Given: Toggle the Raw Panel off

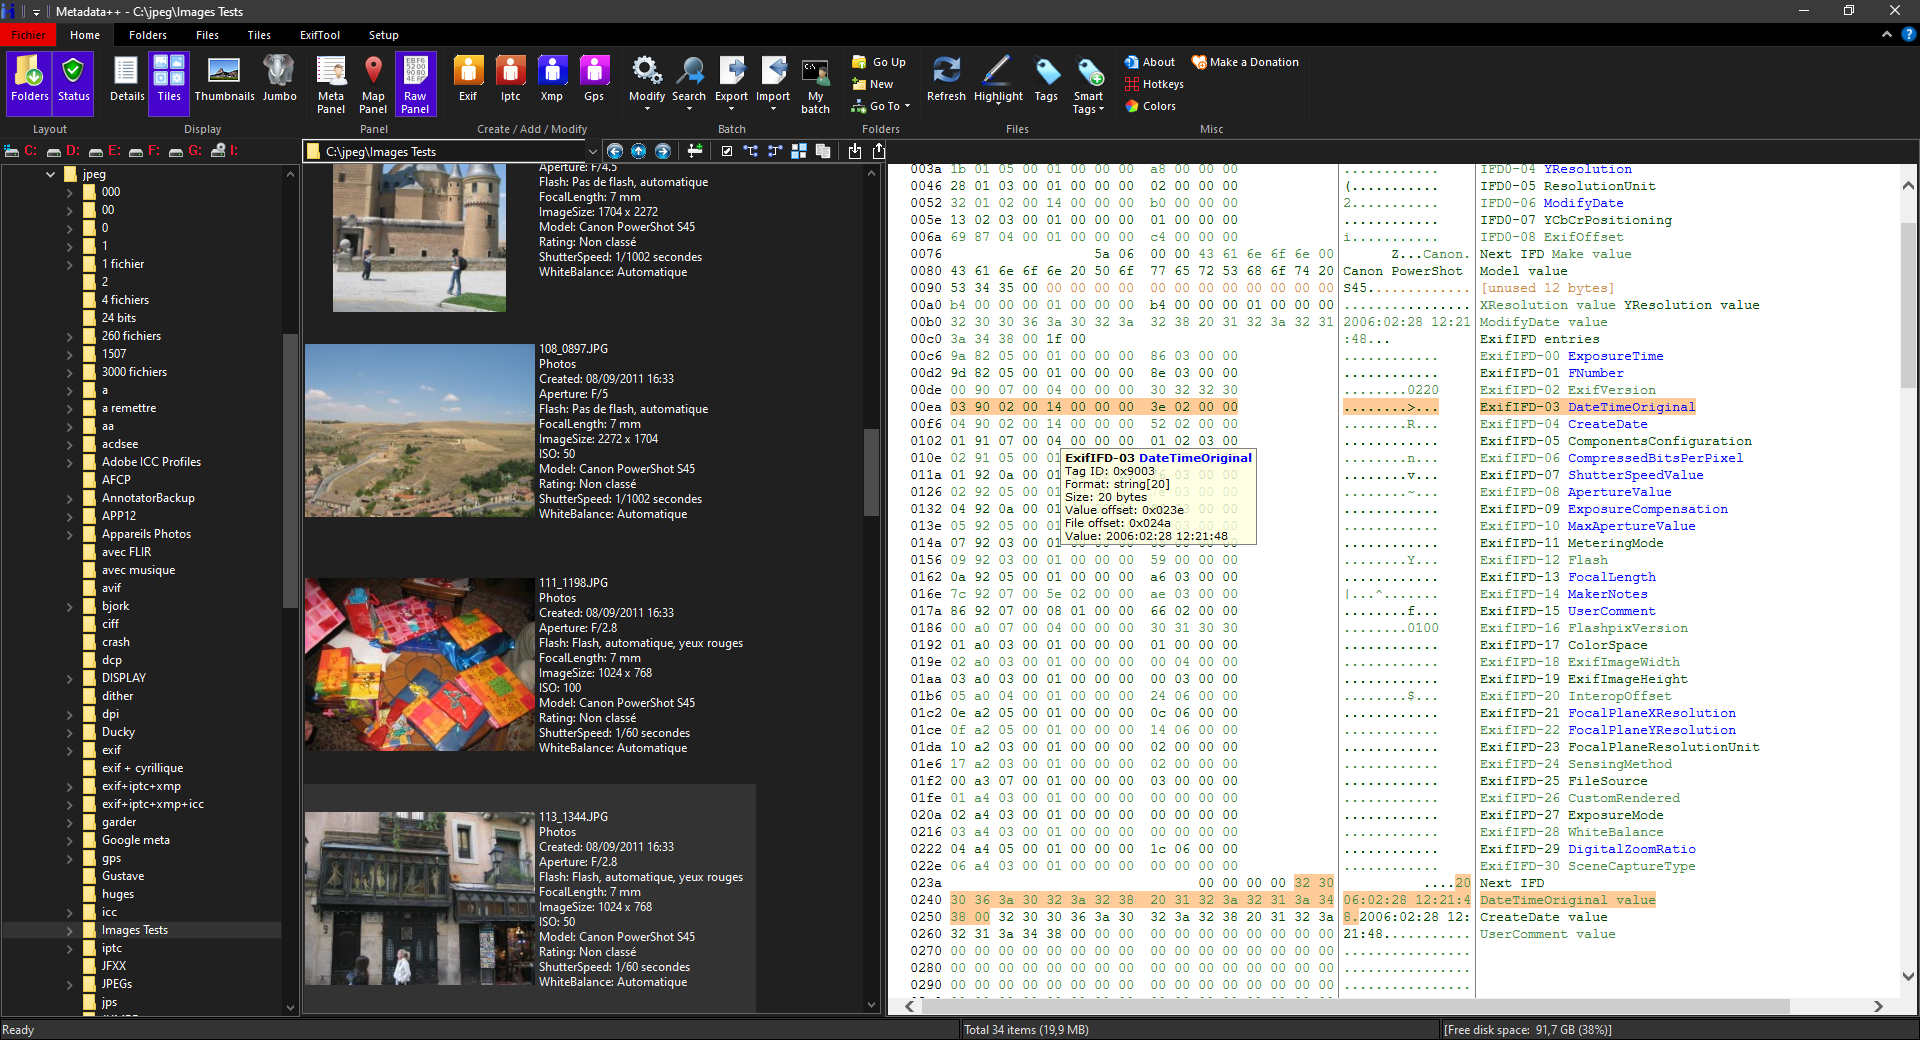Looking at the screenshot, I should pos(415,83).
